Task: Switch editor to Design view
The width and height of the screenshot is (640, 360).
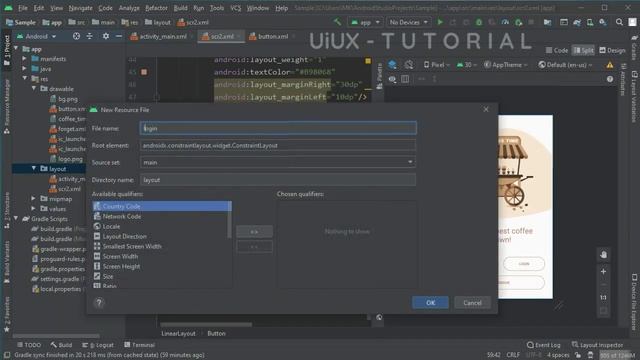Action: 612,50
